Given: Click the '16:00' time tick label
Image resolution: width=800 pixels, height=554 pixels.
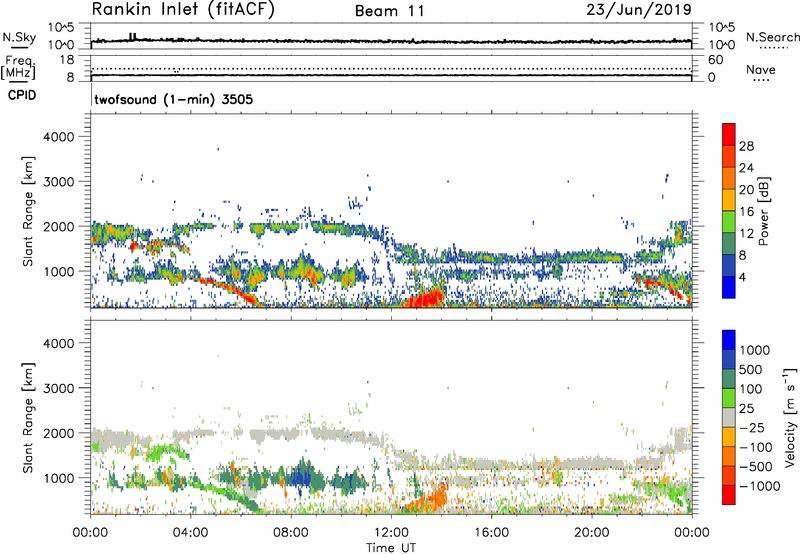Looking at the screenshot, I should coord(491,533).
